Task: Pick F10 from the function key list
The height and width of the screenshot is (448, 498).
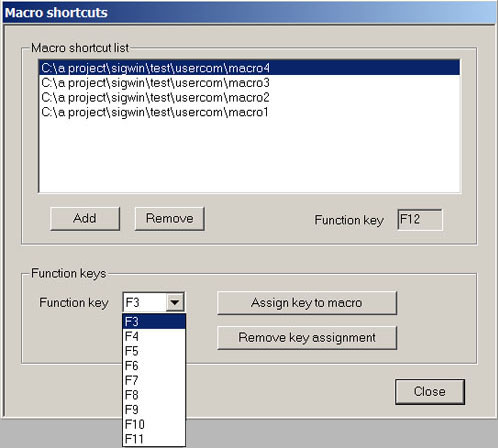Action: click(154, 424)
